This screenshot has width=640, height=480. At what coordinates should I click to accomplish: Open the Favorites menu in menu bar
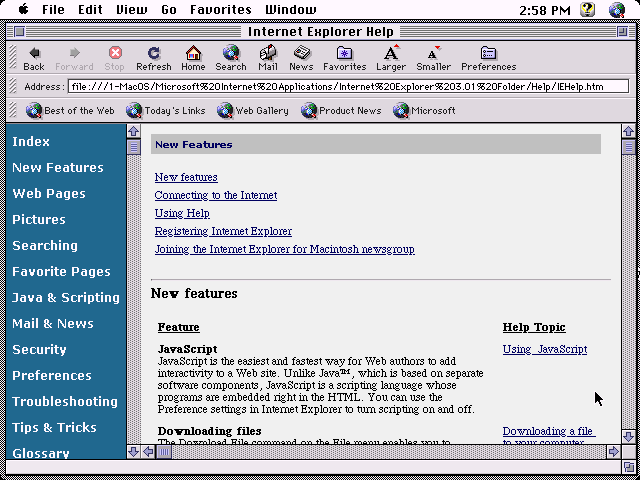point(221,9)
